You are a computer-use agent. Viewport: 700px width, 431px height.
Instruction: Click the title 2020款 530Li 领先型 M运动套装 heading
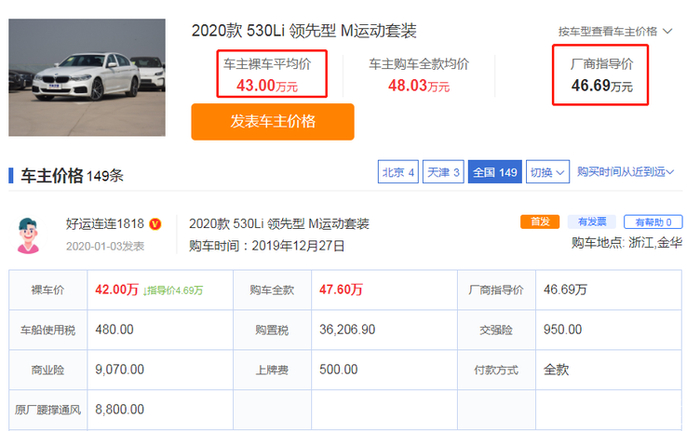[304, 31]
